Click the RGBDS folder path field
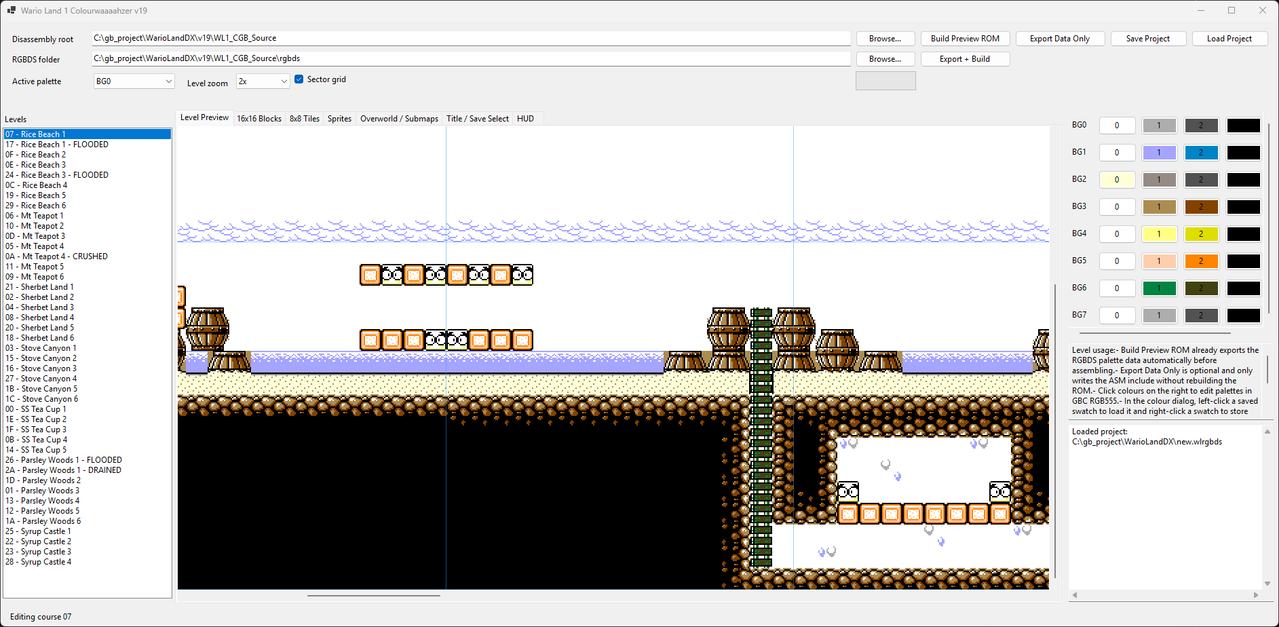 pos(470,59)
